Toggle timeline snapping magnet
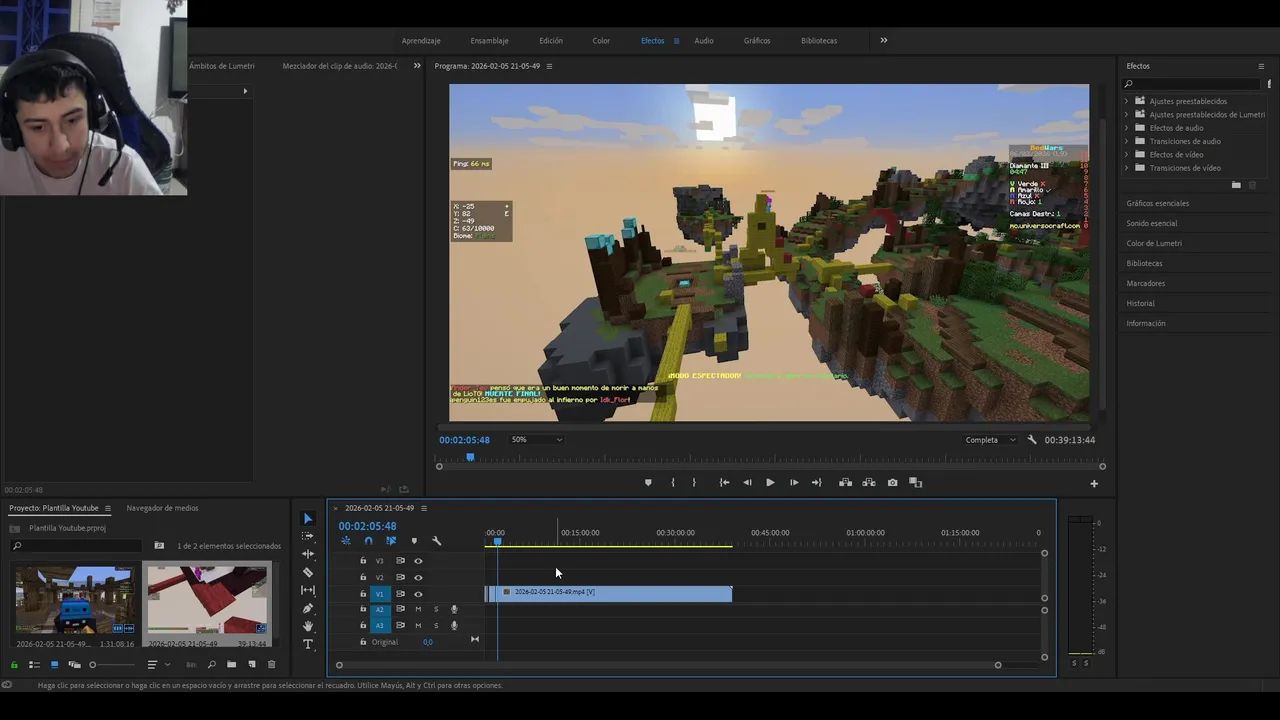 pyautogui.click(x=368, y=541)
